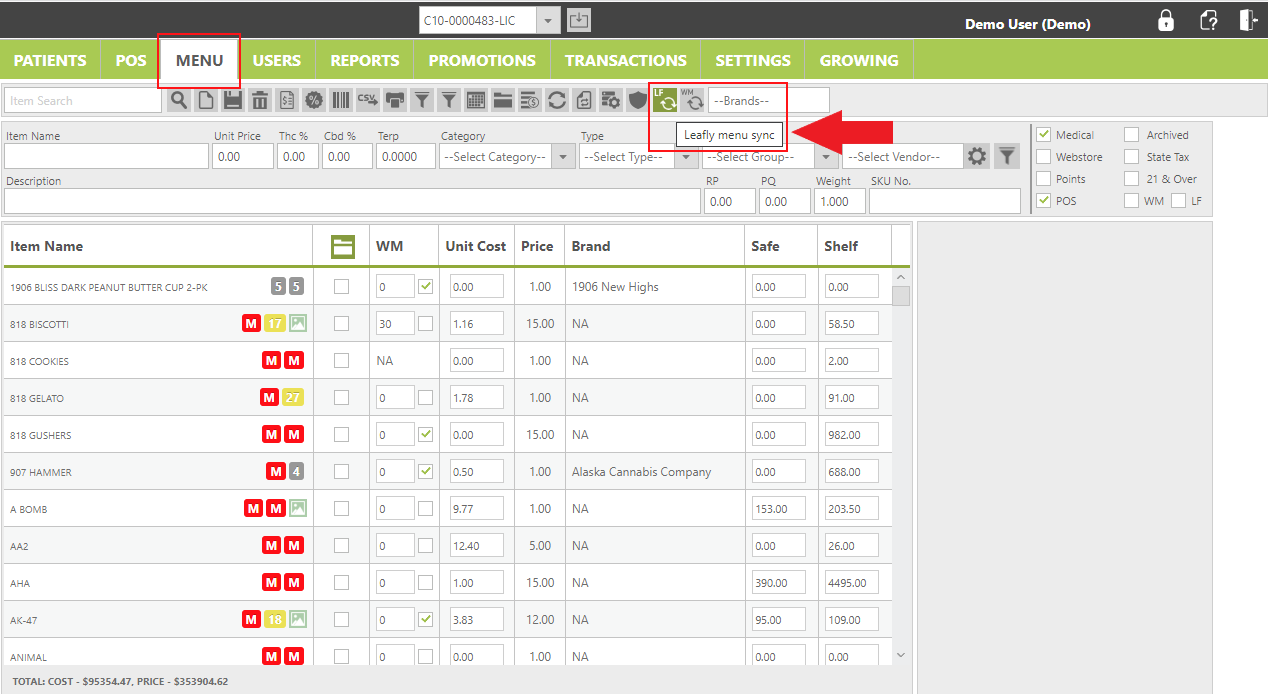Sort by Item Name column header
Viewport: 1268px width, 694px height.
47,246
